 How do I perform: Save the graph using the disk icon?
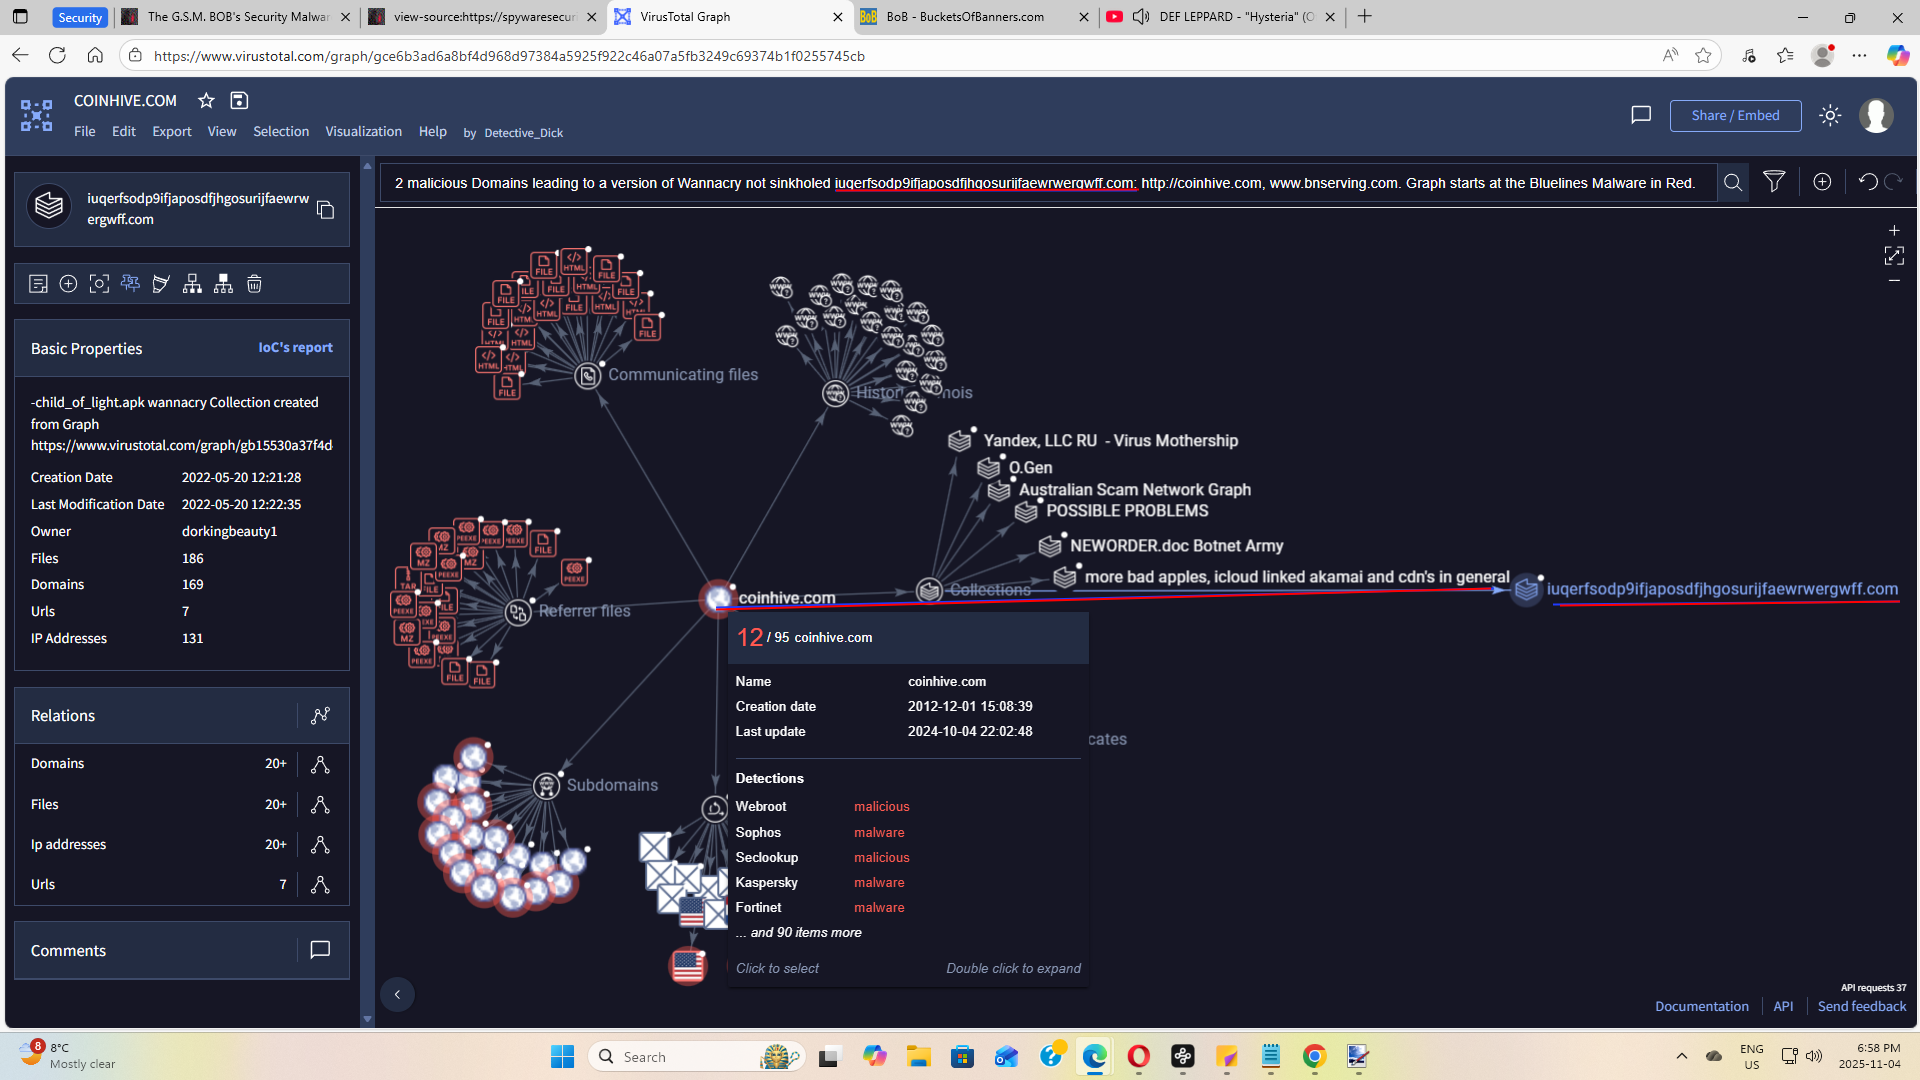(239, 100)
